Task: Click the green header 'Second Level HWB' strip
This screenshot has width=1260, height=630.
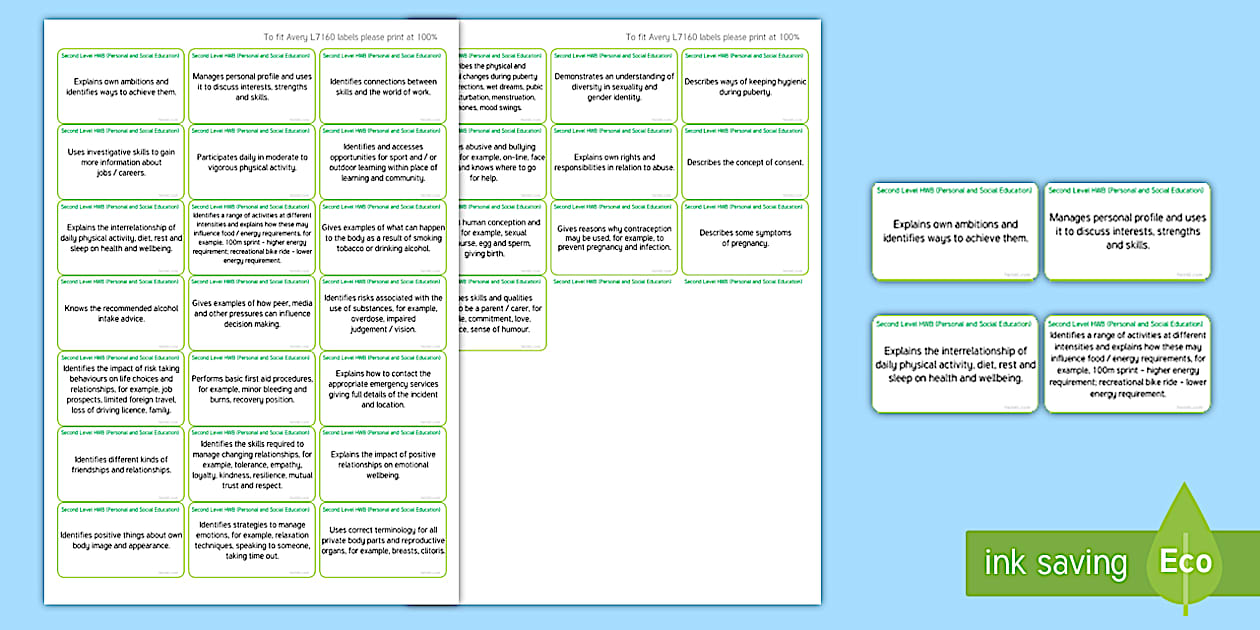Action: (120, 55)
